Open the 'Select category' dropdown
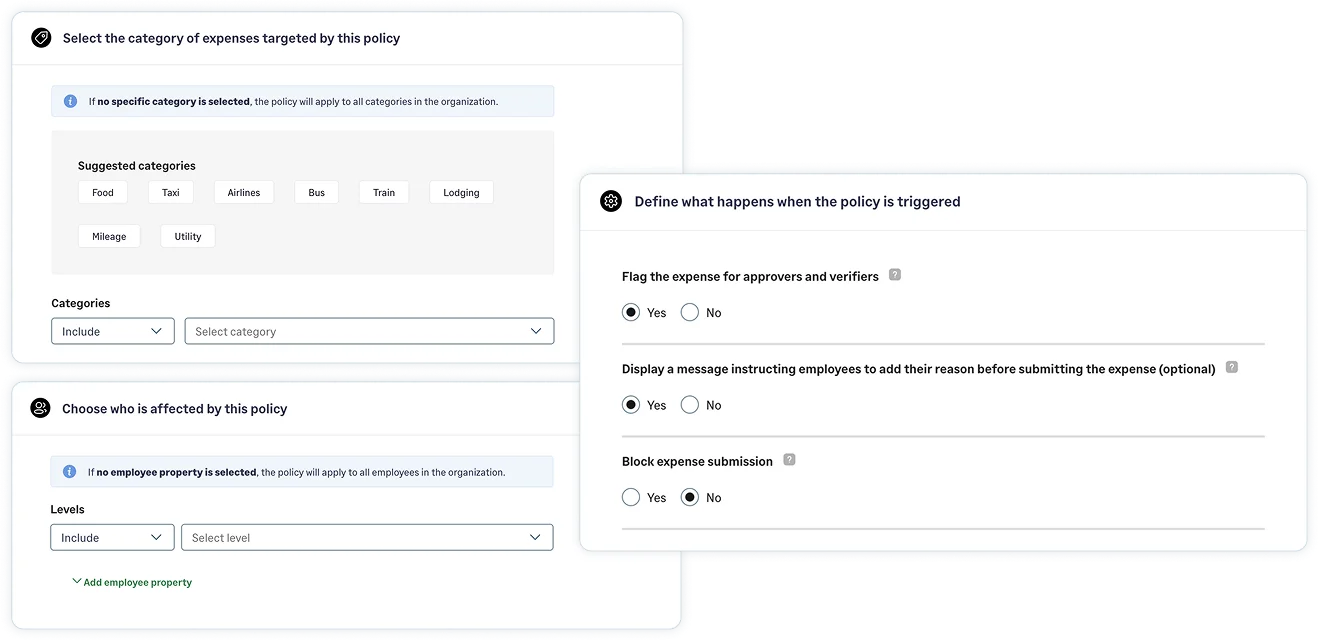This screenshot has width=1319, height=641. tap(369, 330)
